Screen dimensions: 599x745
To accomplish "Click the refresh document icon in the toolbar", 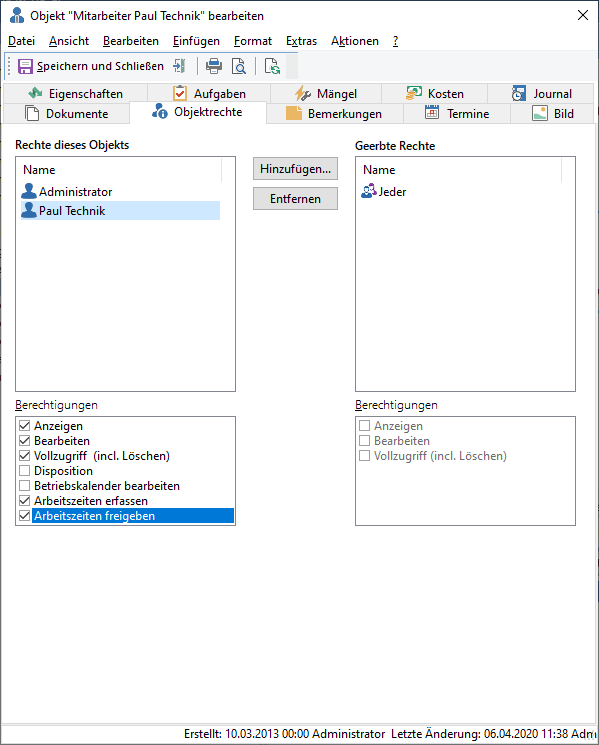I will tap(272, 66).
